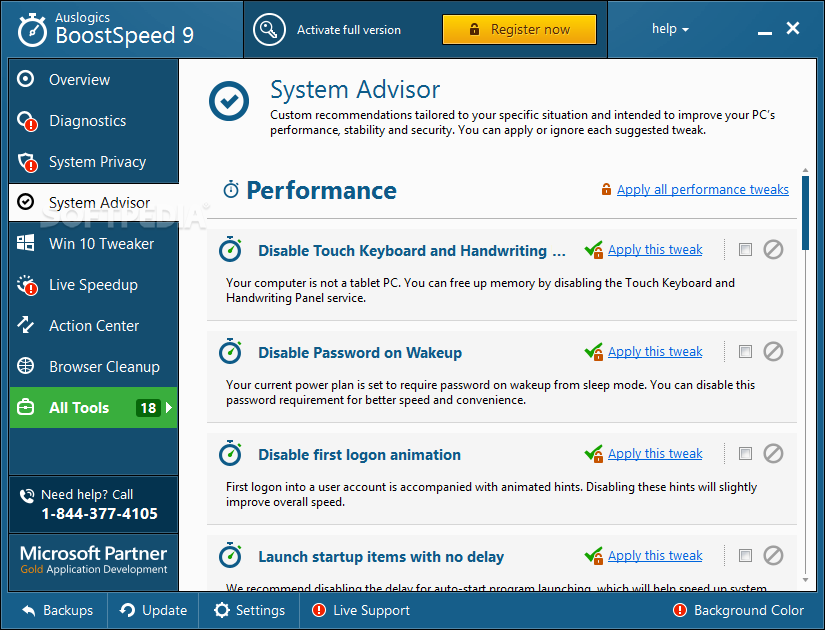Click the stopwatch icon next to Performance heading
Image resolution: width=825 pixels, height=630 pixels.
click(231, 189)
